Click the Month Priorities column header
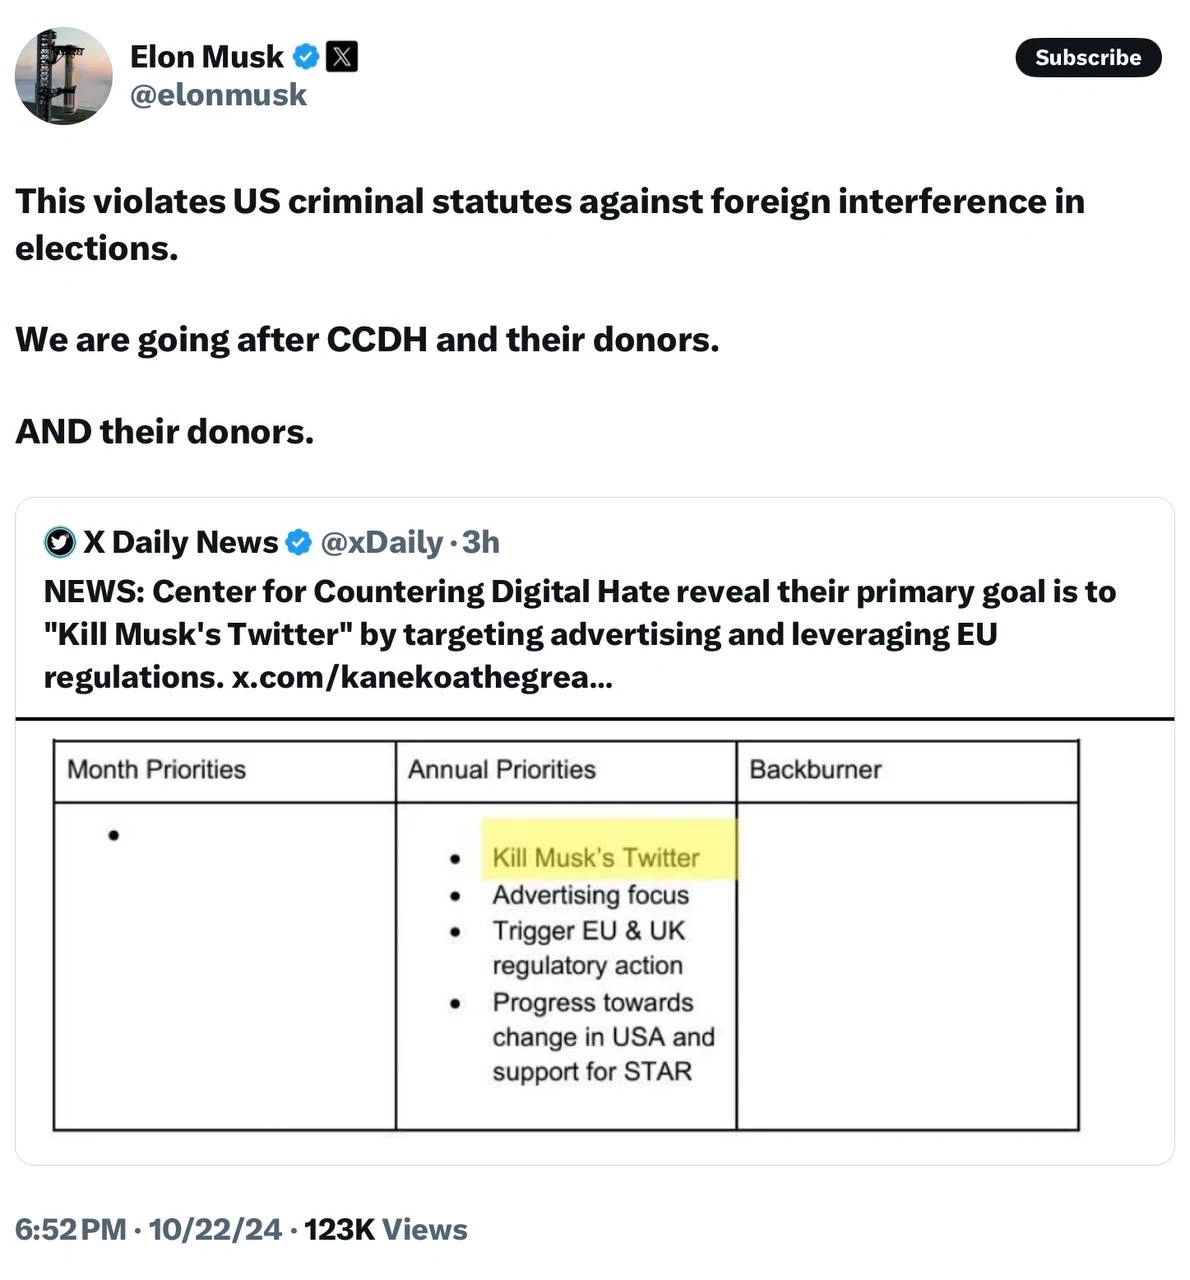This screenshot has height=1280, width=1190. (157, 769)
